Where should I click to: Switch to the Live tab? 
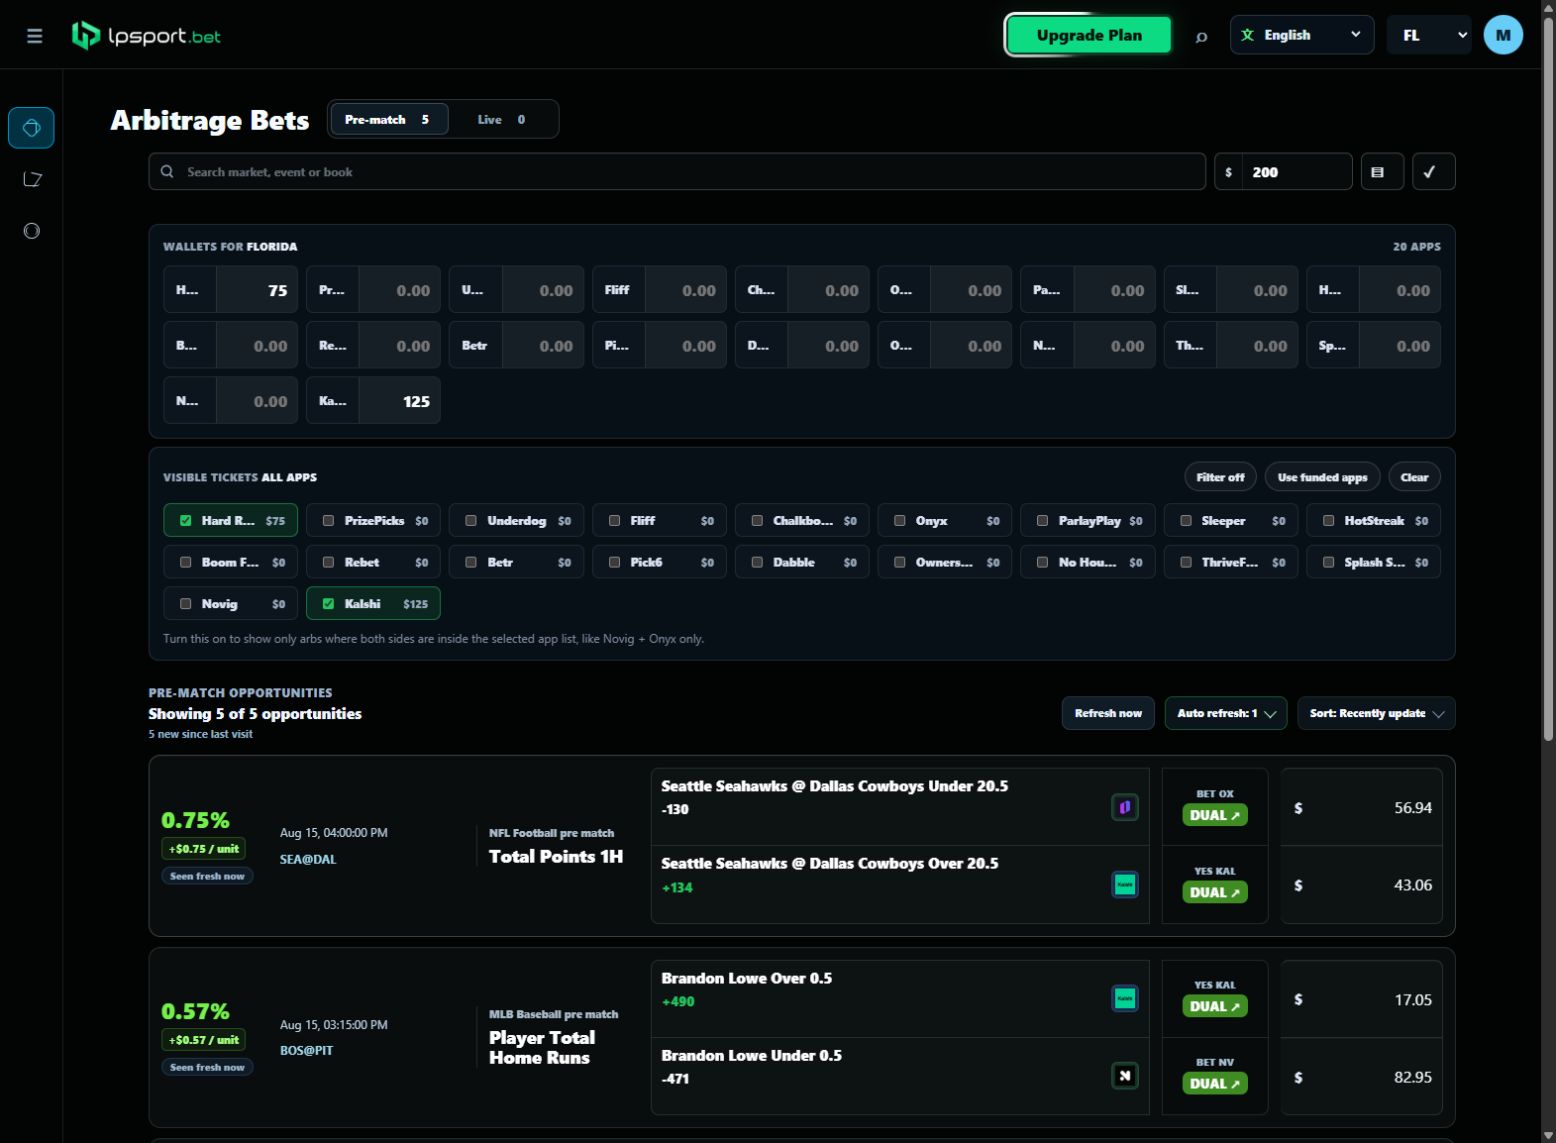pyautogui.click(x=501, y=119)
